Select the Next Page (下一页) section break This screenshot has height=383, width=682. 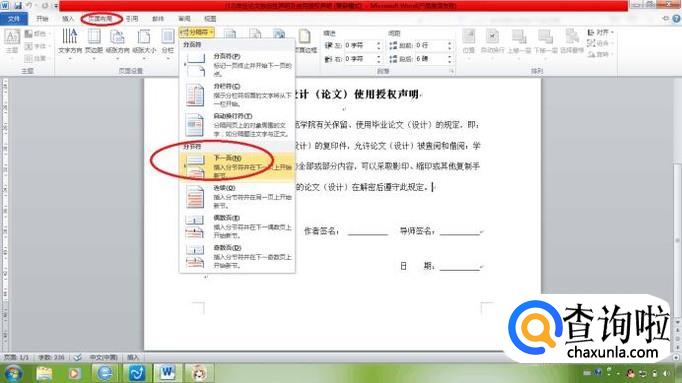(237, 167)
